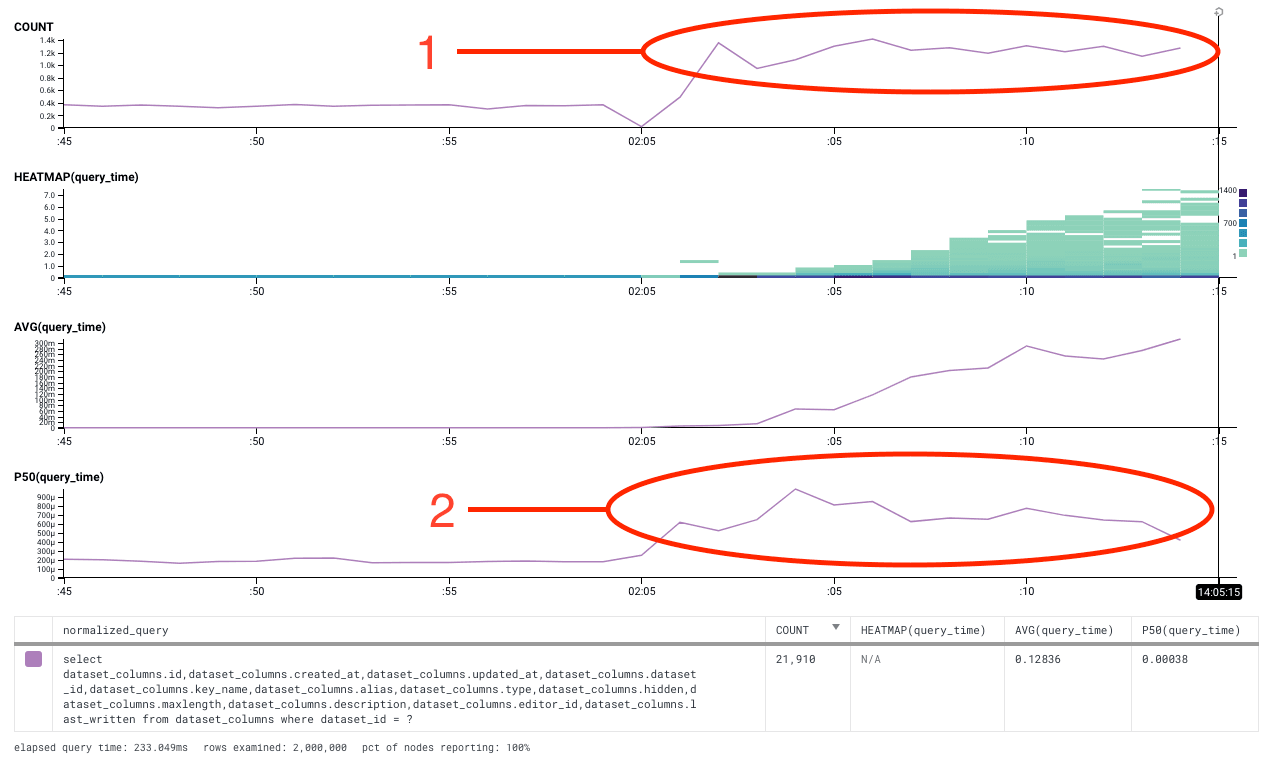1285x766 pixels.
Task: Open the COUNT column sort dropdown
Action: [836, 630]
